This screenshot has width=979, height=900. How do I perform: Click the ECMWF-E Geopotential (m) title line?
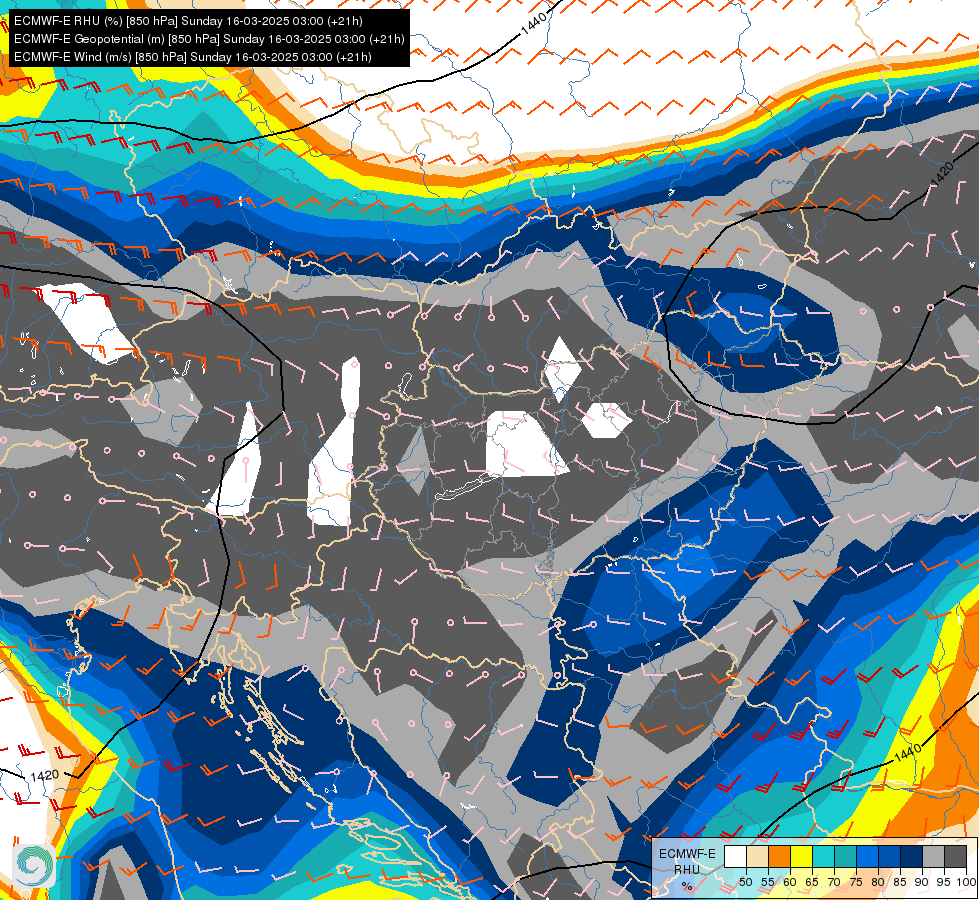(209, 39)
